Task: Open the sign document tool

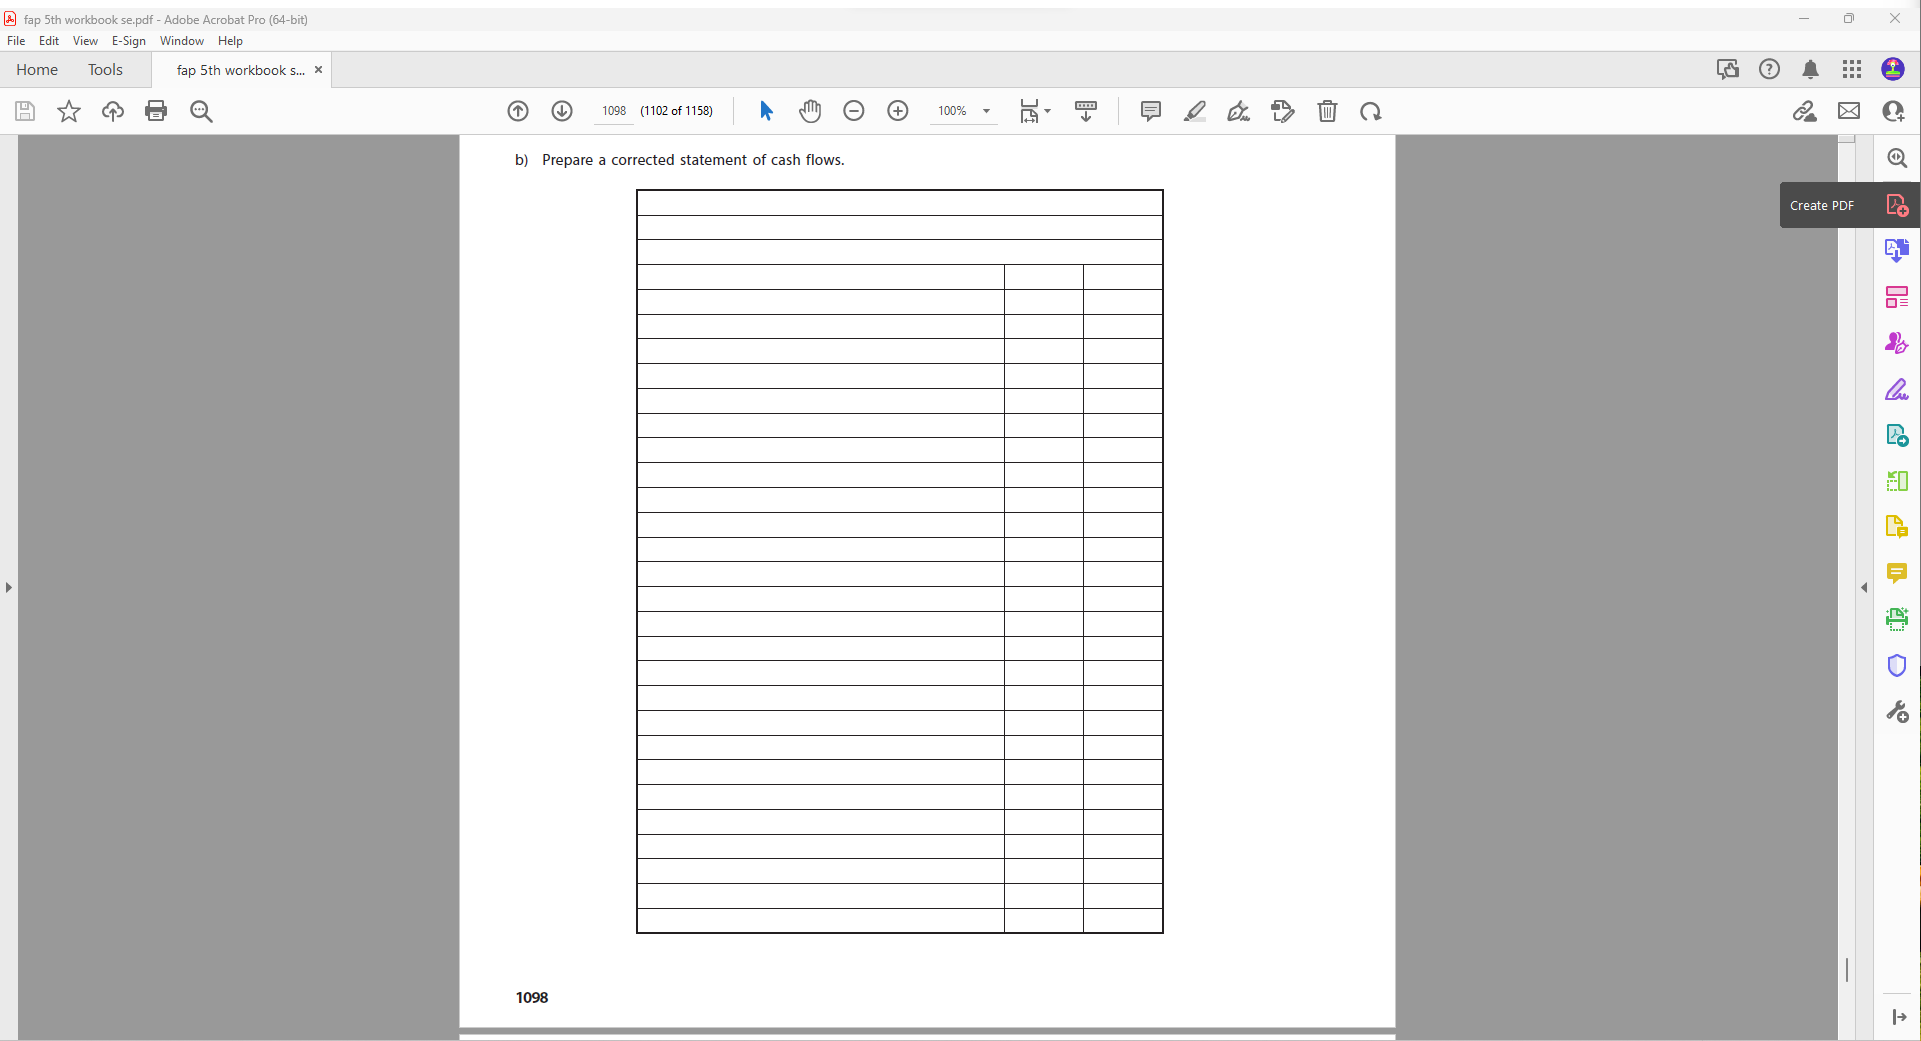Action: coord(1239,111)
